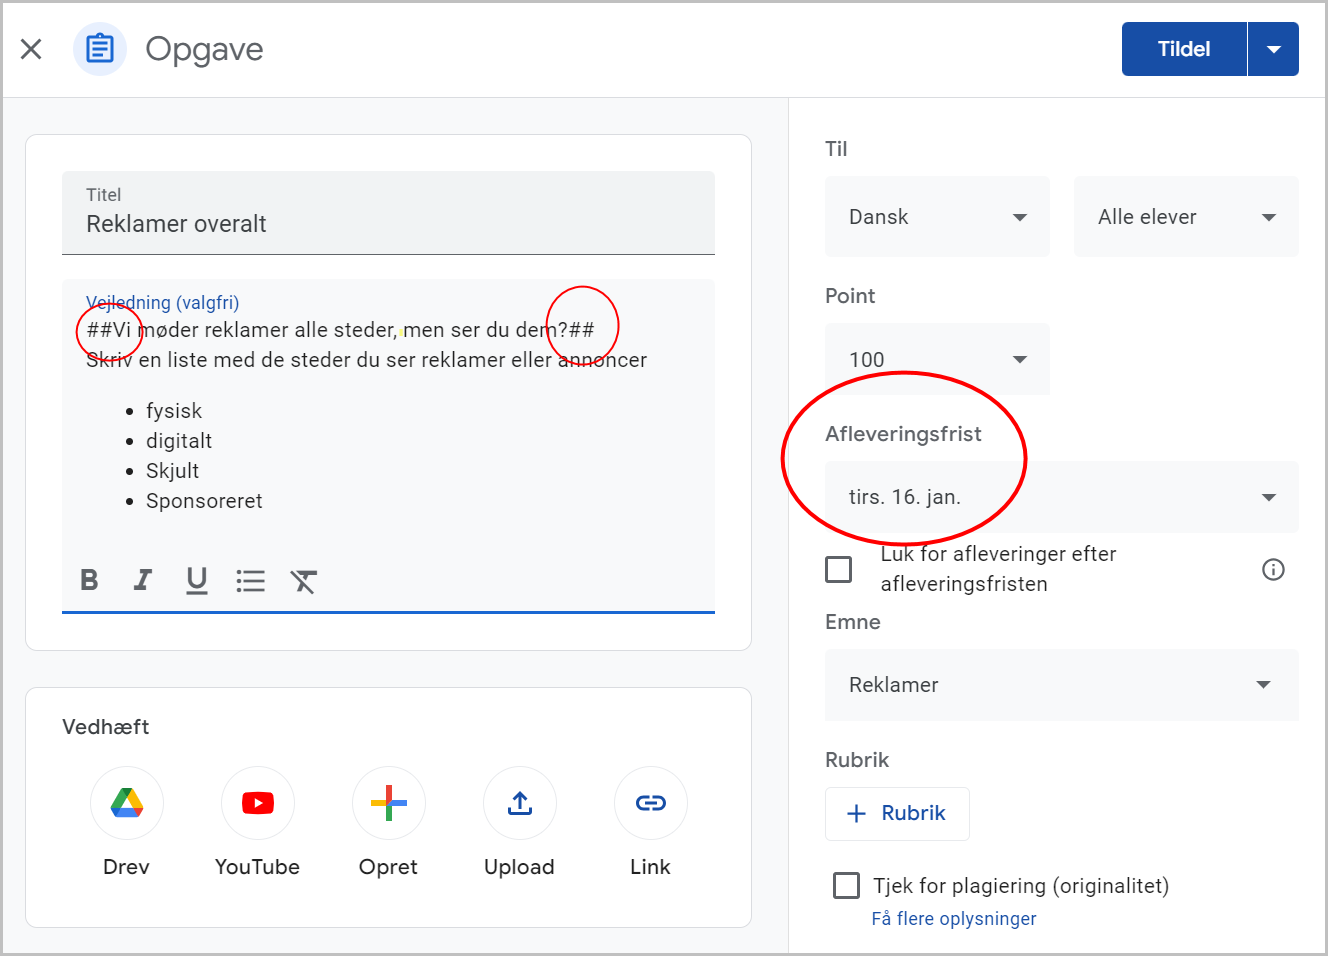Image resolution: width=1328 pixels, height=956 pixels.
Task: Click the 'Afleveringsfrist' label
Action: [903, 434]
